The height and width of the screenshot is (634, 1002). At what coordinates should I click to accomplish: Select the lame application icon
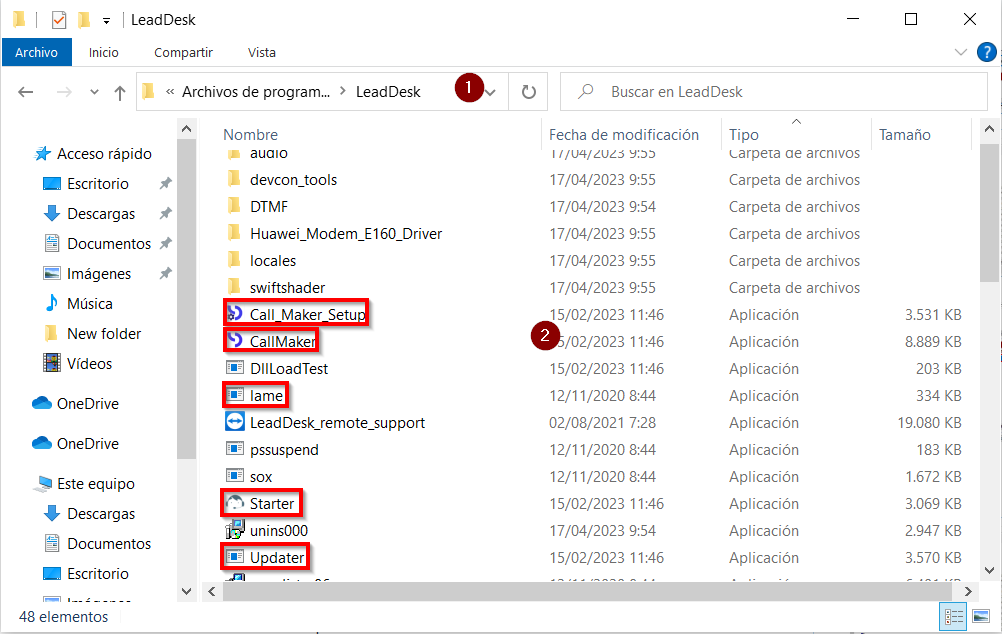tap(235, 395)
